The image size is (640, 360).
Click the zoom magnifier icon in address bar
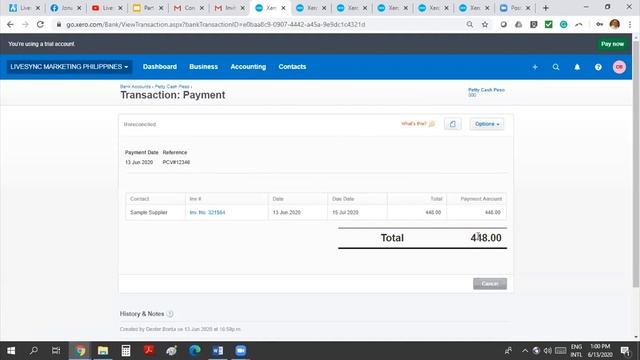tap(470, 24)
